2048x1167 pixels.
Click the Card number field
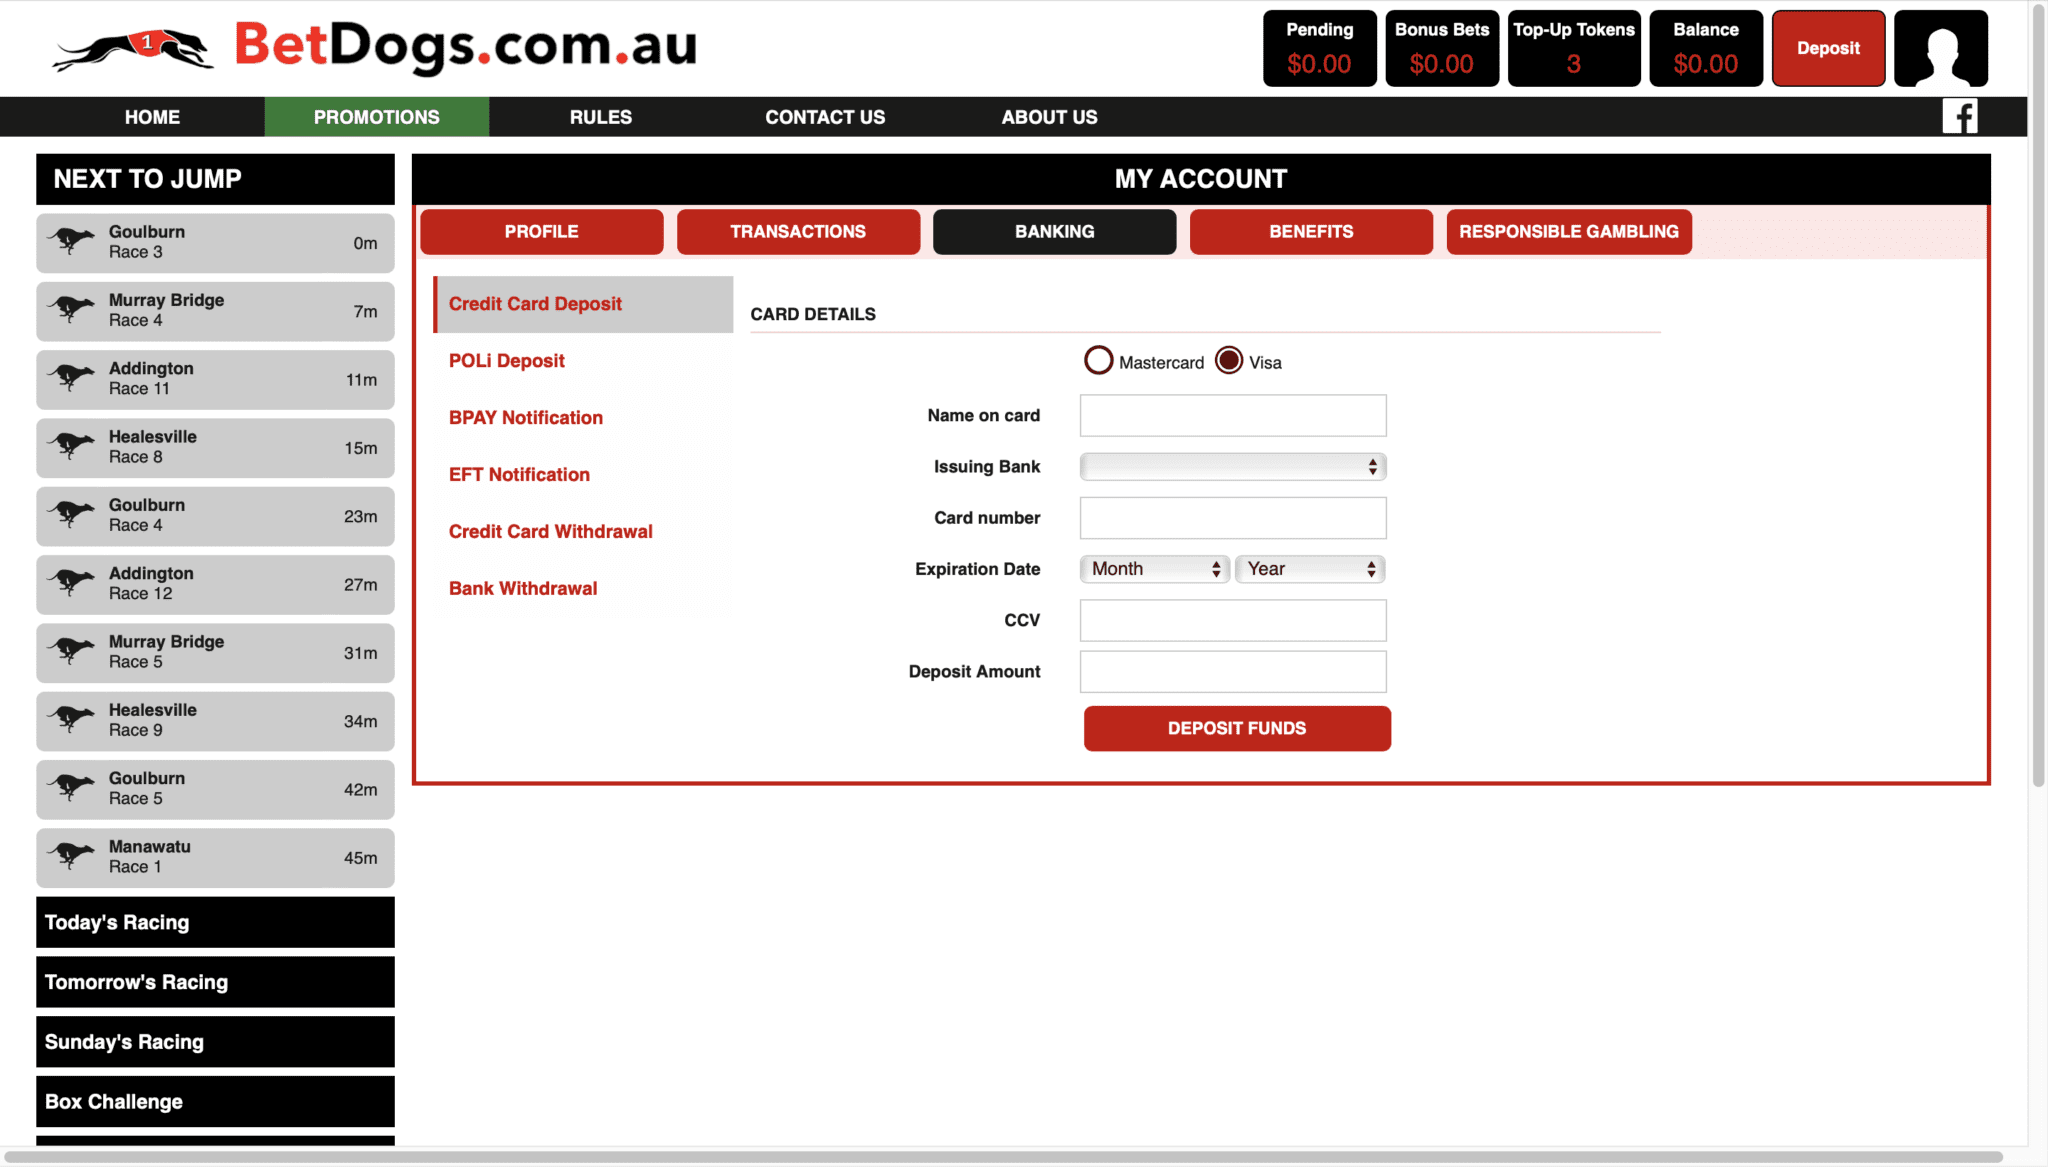[x=1233, y=518]
